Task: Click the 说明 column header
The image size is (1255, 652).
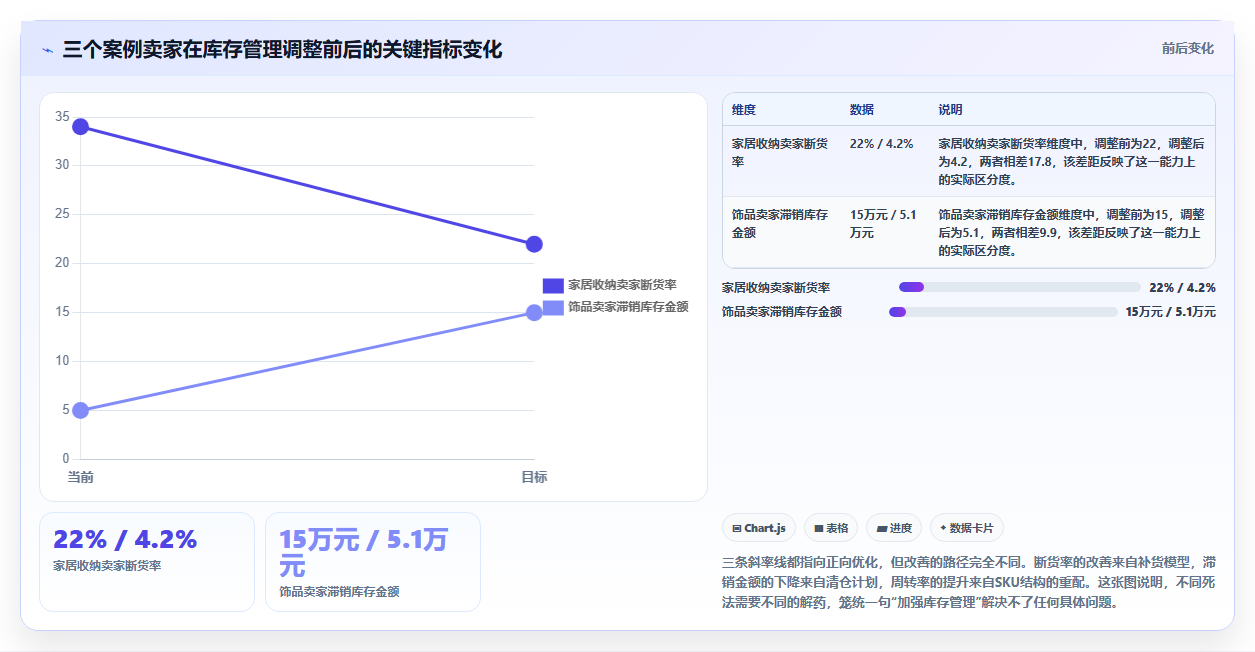Action: (950, 109)
